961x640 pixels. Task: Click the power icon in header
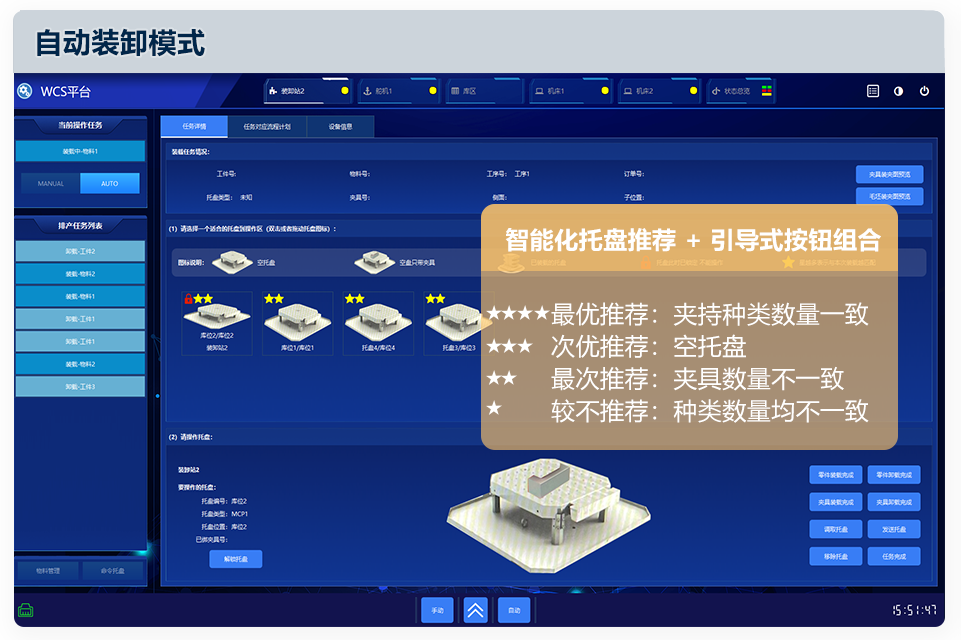click(x=924, y=91)
